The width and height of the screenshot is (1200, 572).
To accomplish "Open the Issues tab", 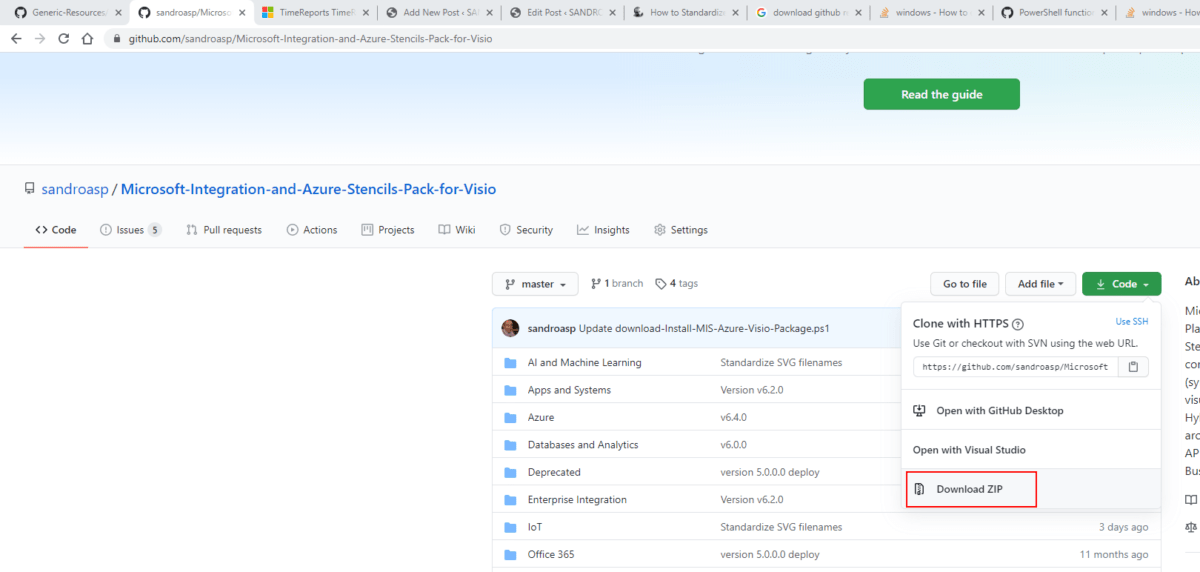I will pos(130,230).
